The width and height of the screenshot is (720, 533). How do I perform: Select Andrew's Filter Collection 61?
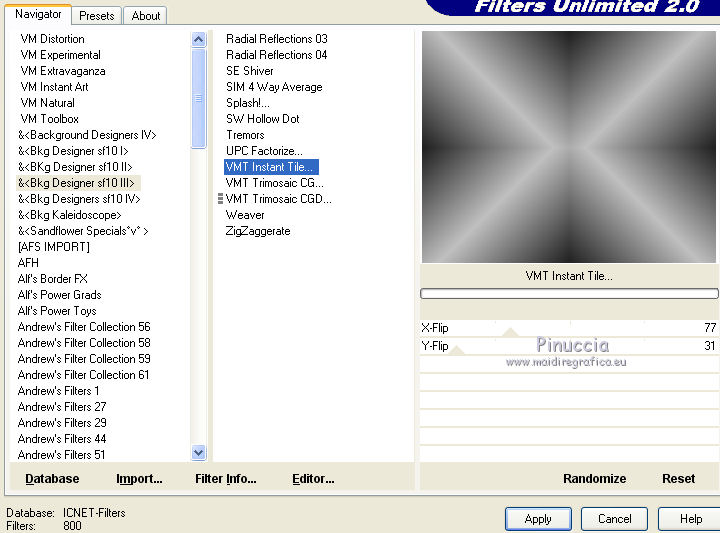[84, 375]
